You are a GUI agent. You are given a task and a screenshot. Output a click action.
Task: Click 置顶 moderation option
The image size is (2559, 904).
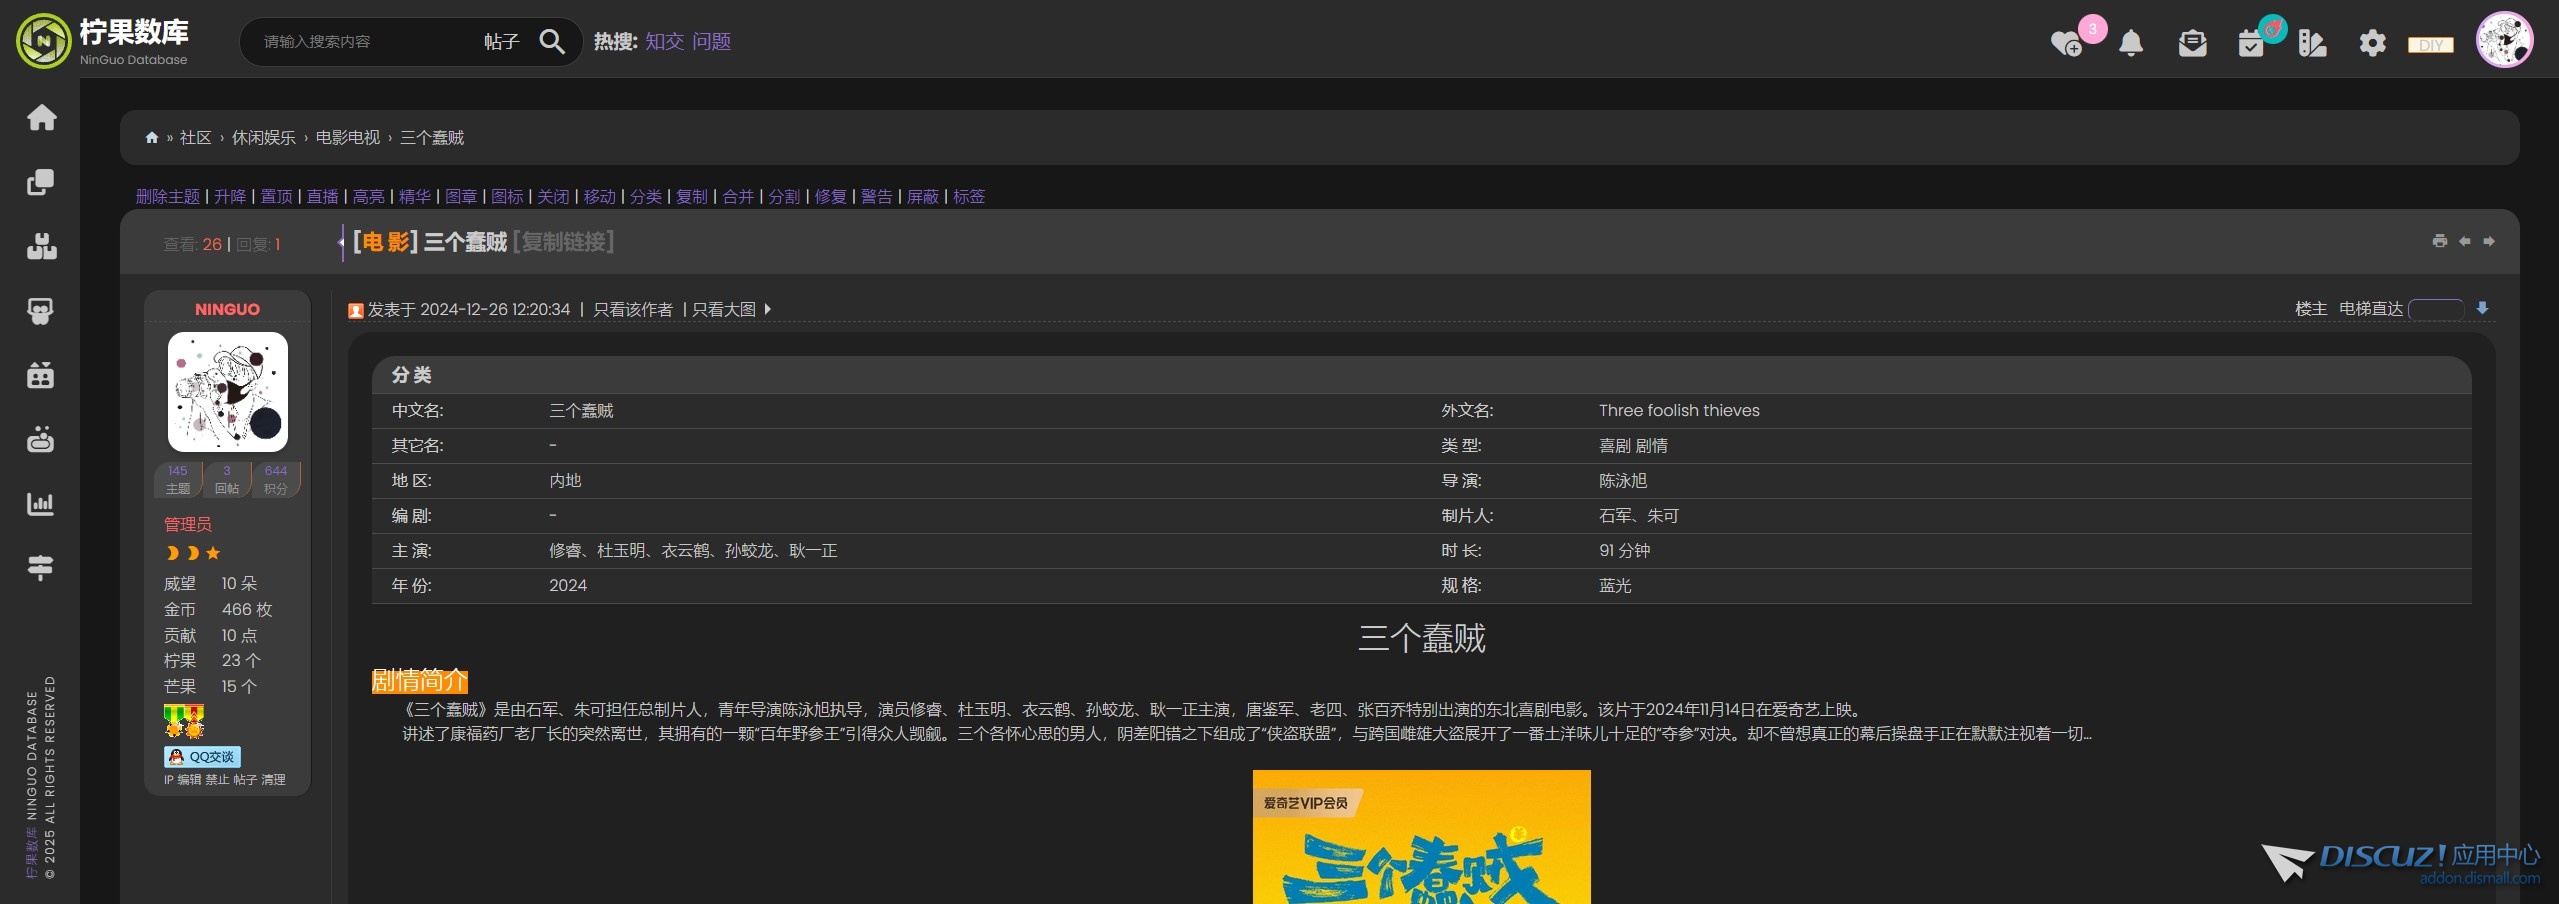[x=277, y=196]
